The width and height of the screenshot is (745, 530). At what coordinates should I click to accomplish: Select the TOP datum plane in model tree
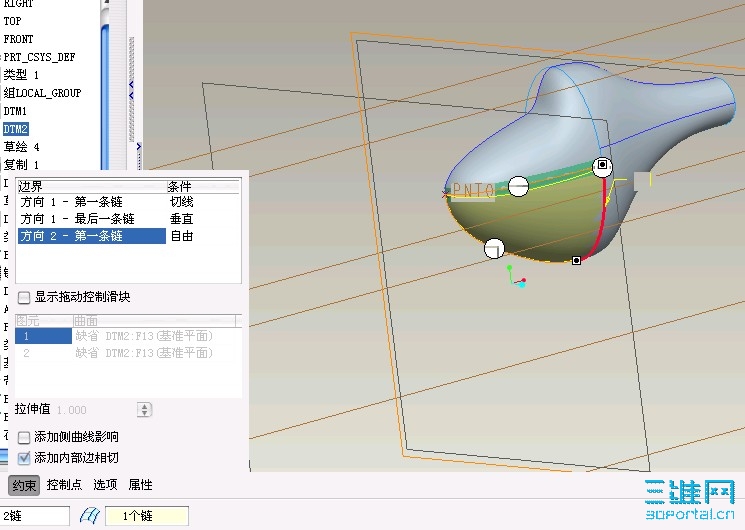point(12,21)
